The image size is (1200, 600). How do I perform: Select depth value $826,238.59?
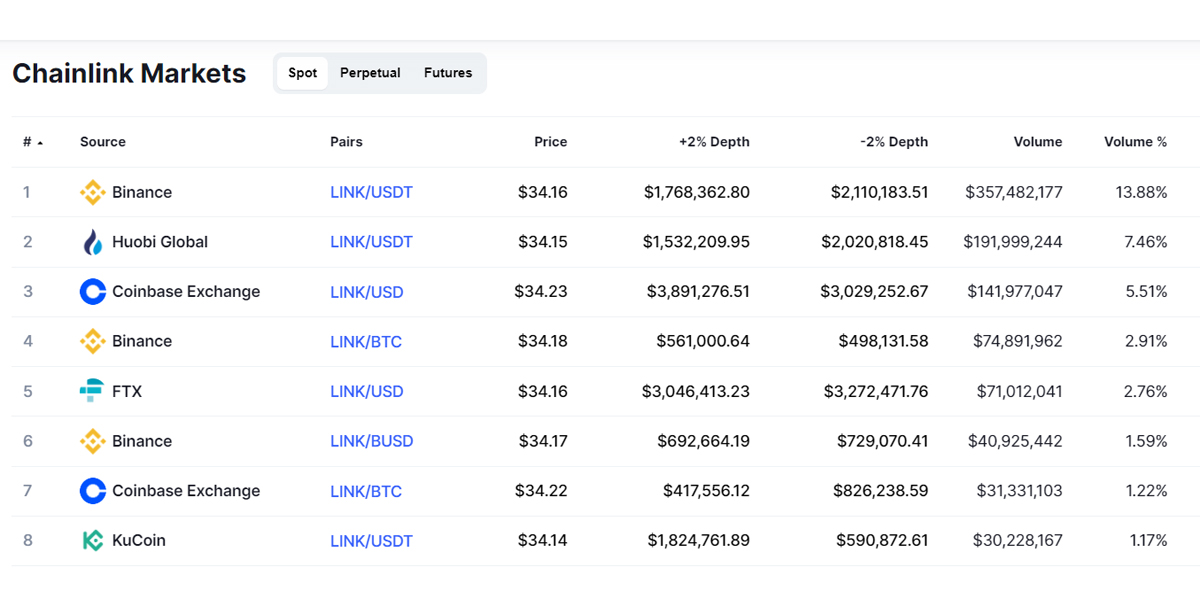click(x=881, y=491)
